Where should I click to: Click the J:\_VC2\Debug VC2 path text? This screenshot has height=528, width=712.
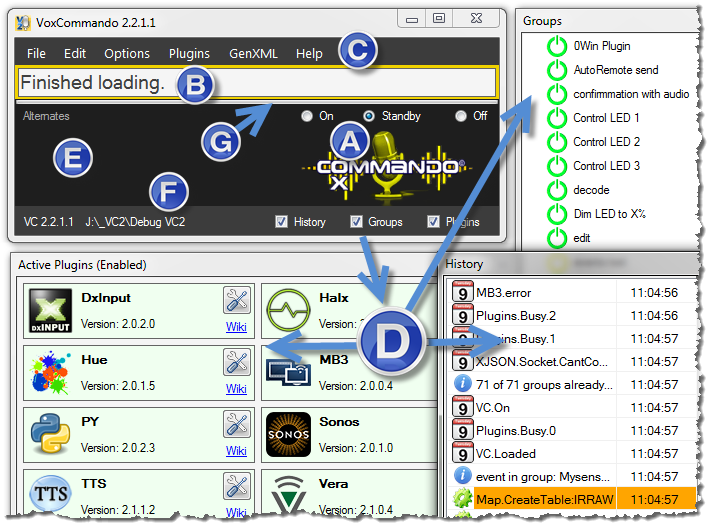[135, 222]
